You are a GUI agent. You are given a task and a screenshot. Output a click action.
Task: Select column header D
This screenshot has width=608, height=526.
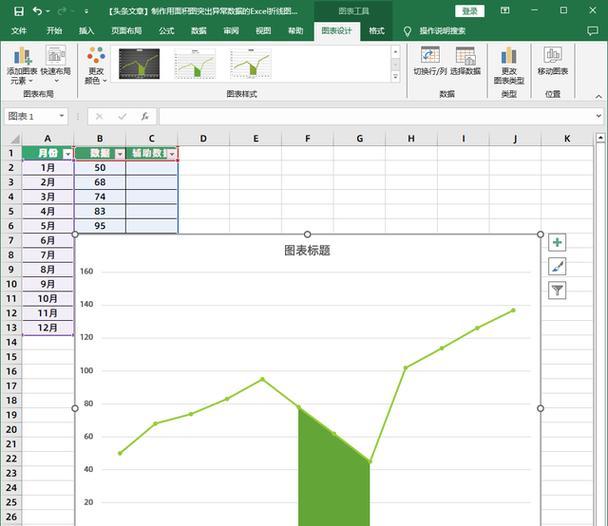click(203, 139)
